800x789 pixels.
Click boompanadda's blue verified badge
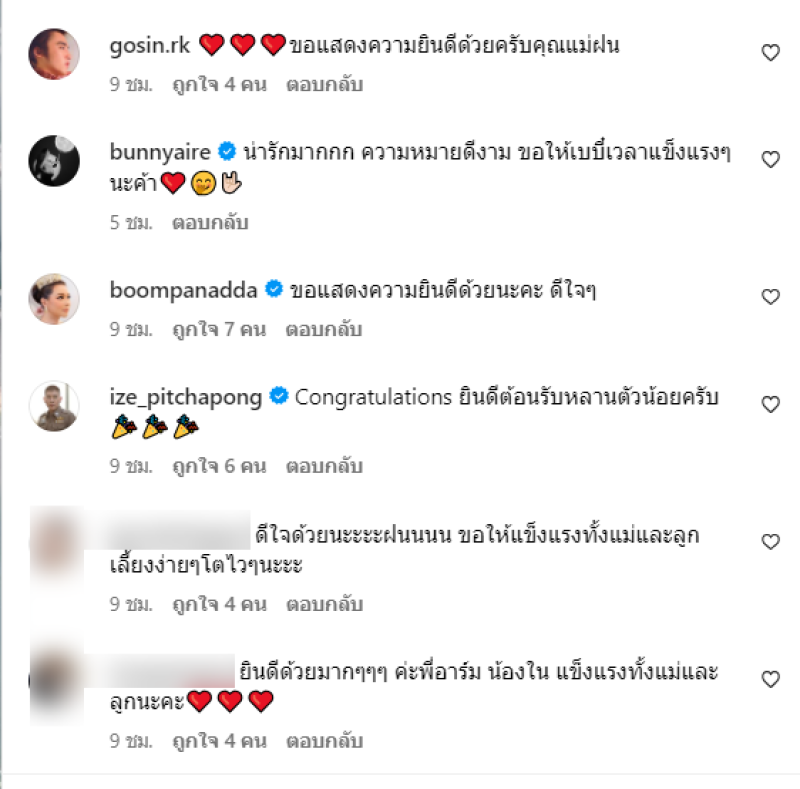coord(274,289)
